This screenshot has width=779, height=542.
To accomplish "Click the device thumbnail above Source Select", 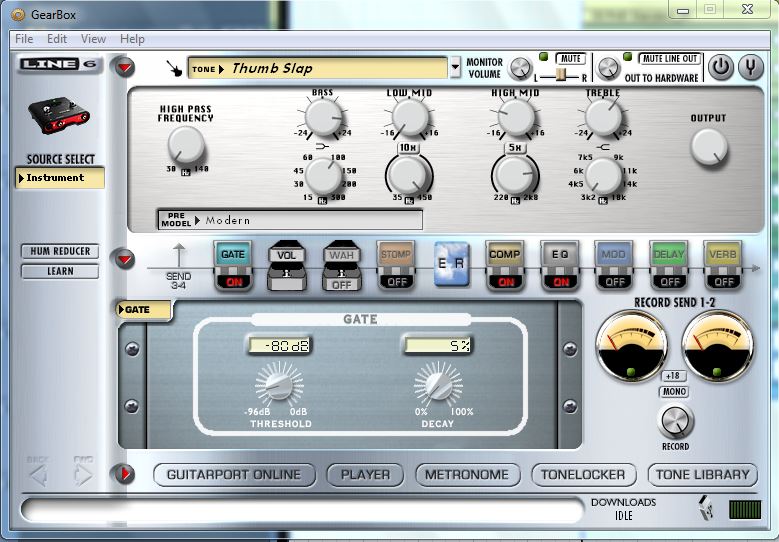I will pyautogui.click(x=59, y=115).
